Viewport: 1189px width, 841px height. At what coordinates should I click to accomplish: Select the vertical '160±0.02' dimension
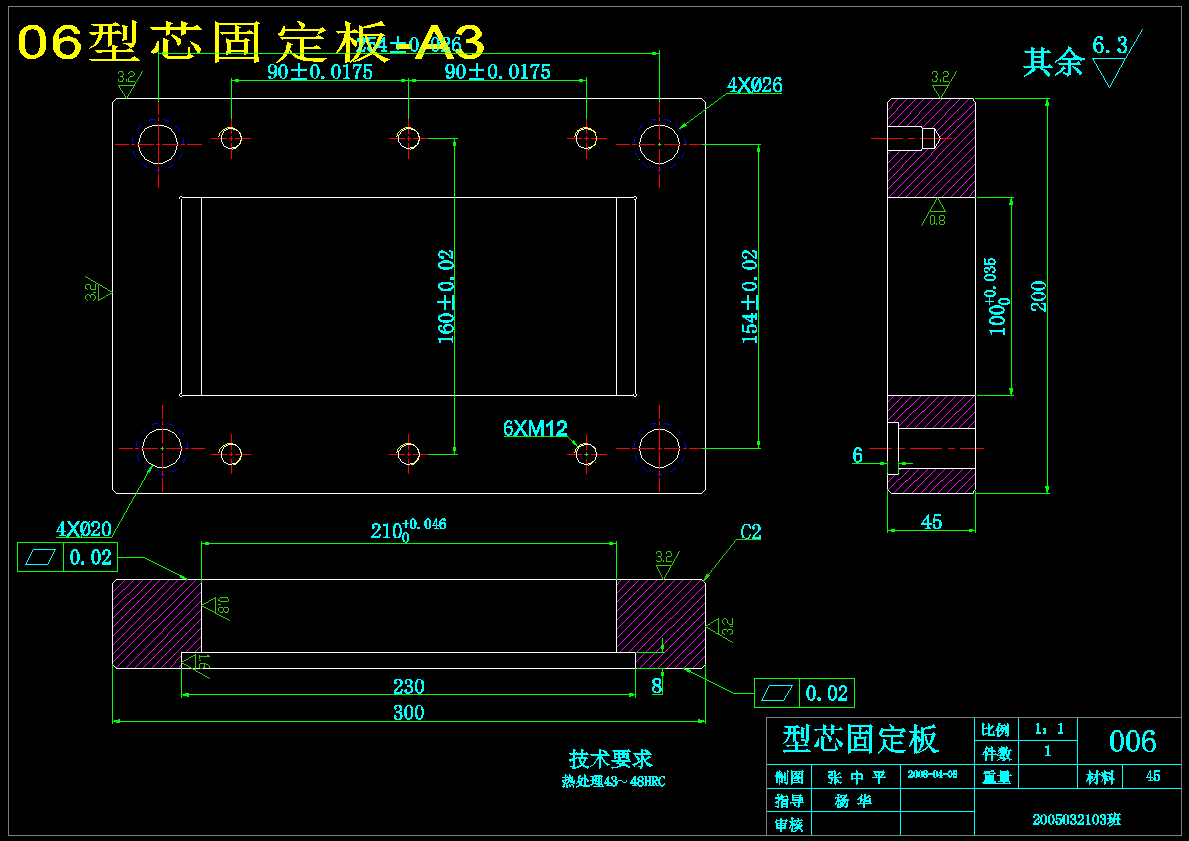(x=446, y=297)
